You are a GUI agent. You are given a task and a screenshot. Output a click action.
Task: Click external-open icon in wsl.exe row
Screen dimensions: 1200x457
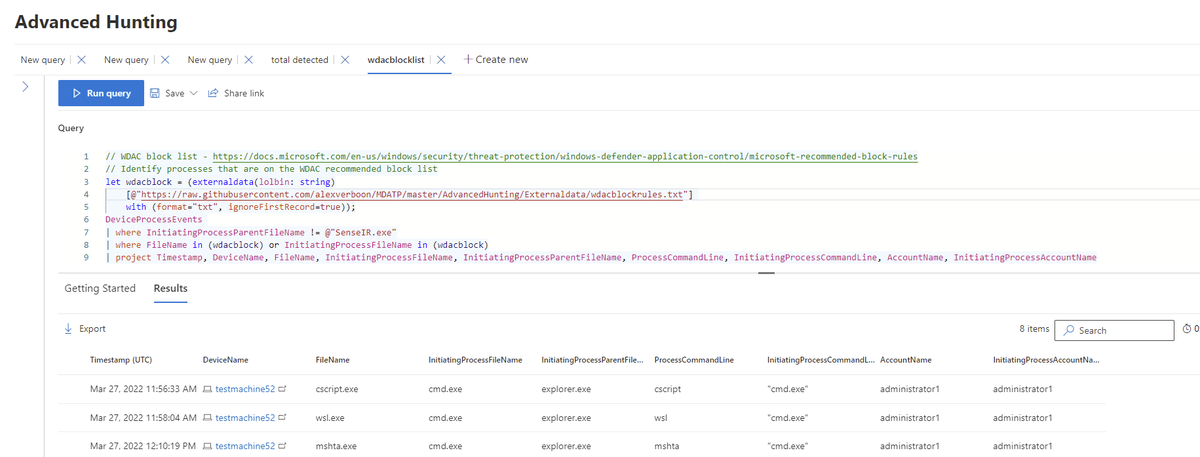coord(282,417)
